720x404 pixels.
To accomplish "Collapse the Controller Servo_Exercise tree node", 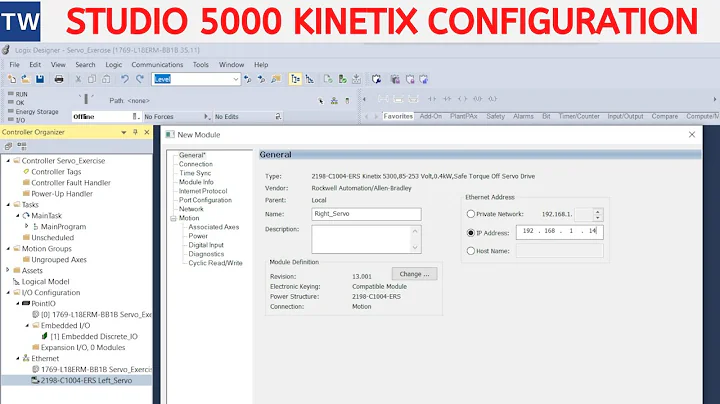I will coord(8,161).
